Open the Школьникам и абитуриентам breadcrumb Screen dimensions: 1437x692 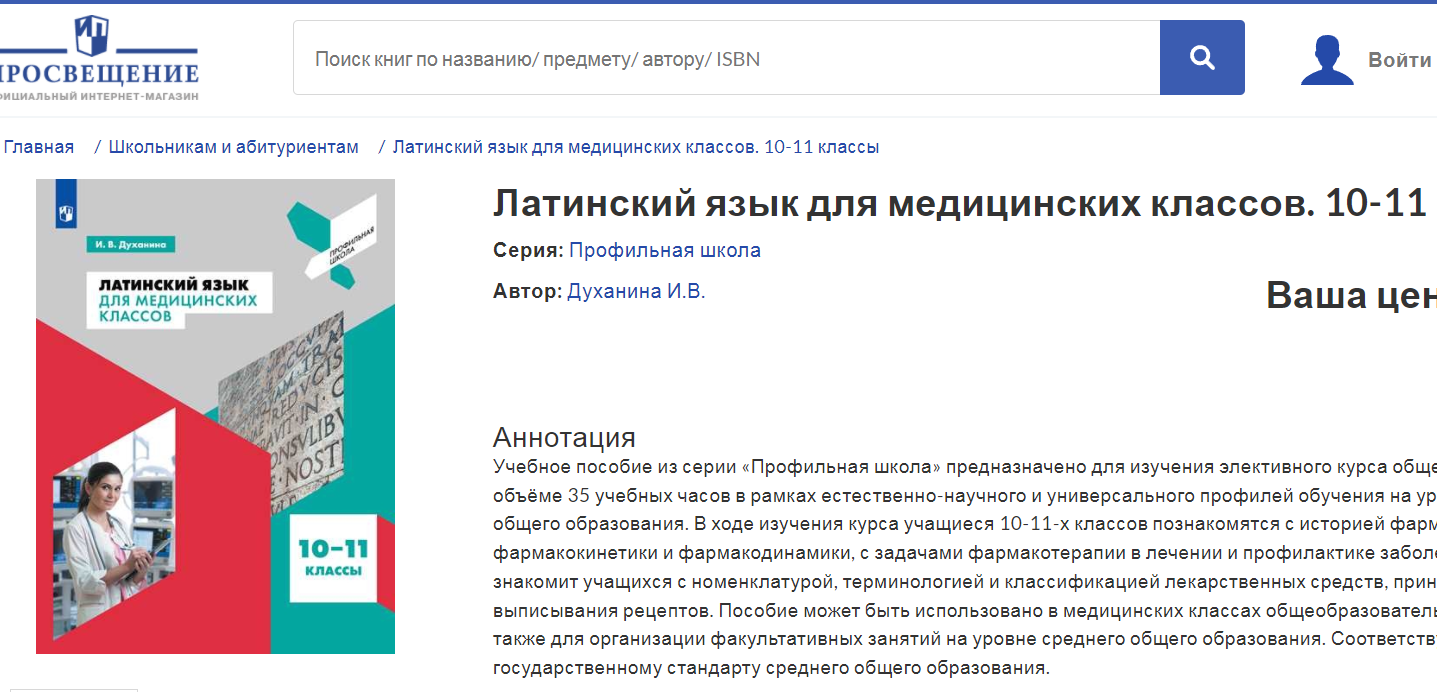coord(233,147)
